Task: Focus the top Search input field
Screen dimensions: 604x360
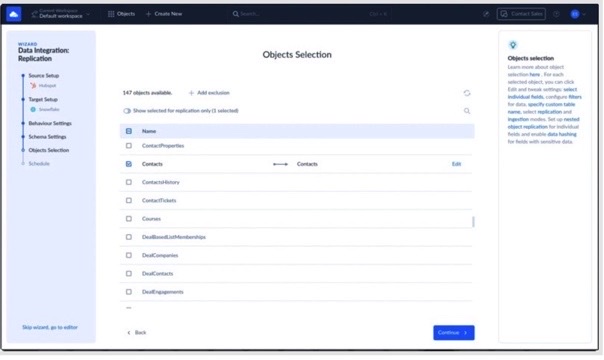Action: 310,14
